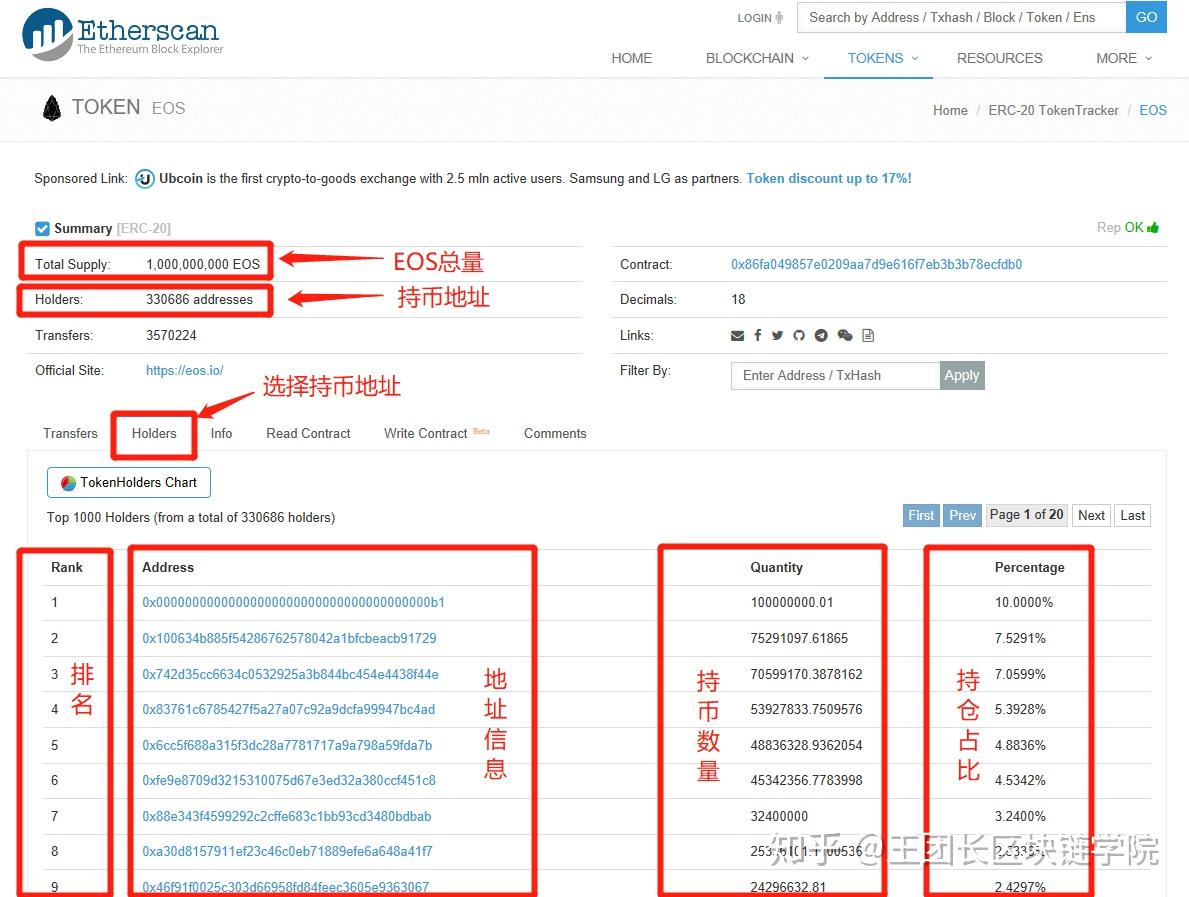Select the 3570224 transfers value

pyautogui.click(x=171, y=335)
